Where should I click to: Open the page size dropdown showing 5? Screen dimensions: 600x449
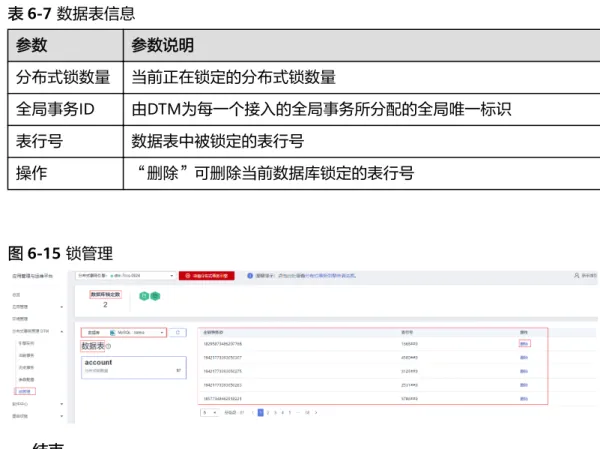pyautogui.click(x=209, y=413)
